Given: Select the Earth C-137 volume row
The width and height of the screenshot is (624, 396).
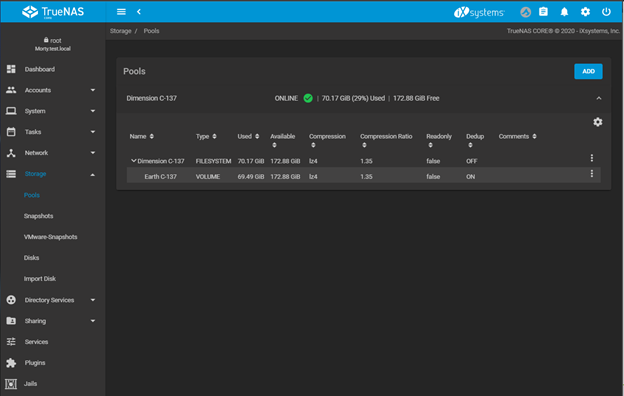Looking at the screenshot, I should 363,175.
